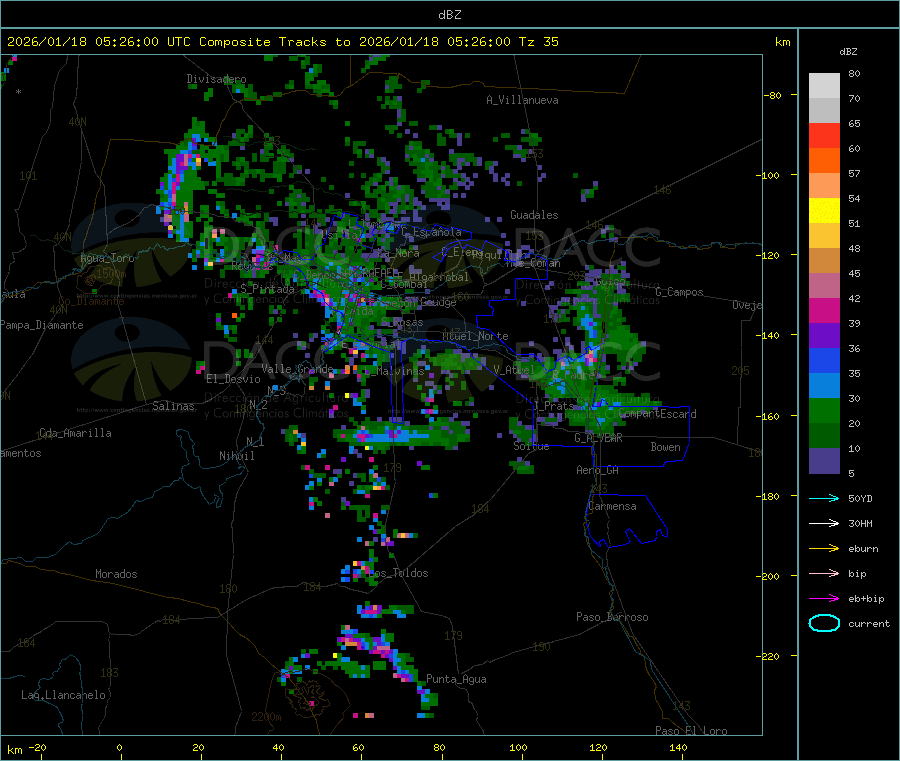
Task: Click the 'Atuel_Norte' map label
Action: pos(475,336)
